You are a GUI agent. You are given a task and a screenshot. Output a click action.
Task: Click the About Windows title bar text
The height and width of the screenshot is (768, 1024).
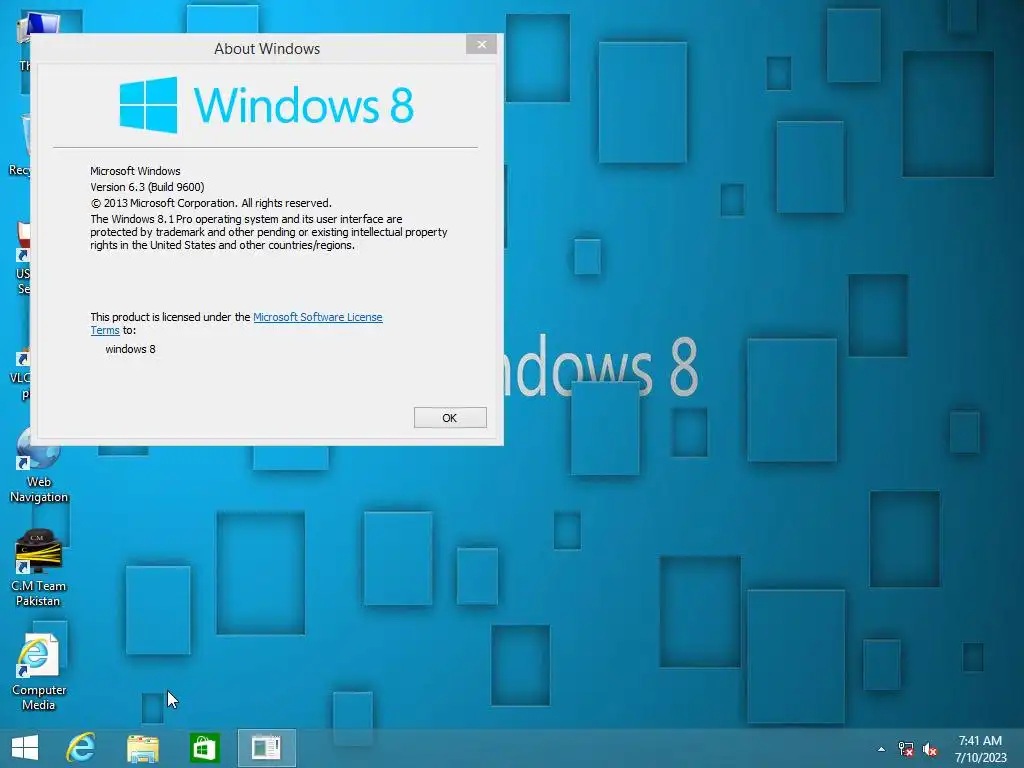267,49
